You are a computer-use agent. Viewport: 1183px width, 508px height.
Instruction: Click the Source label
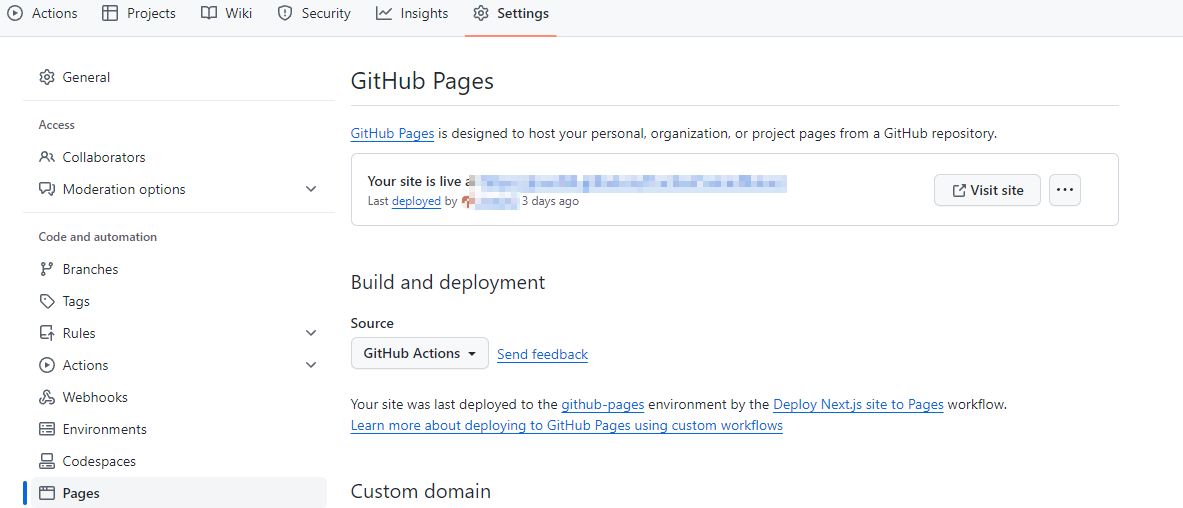tap(372, 323)
